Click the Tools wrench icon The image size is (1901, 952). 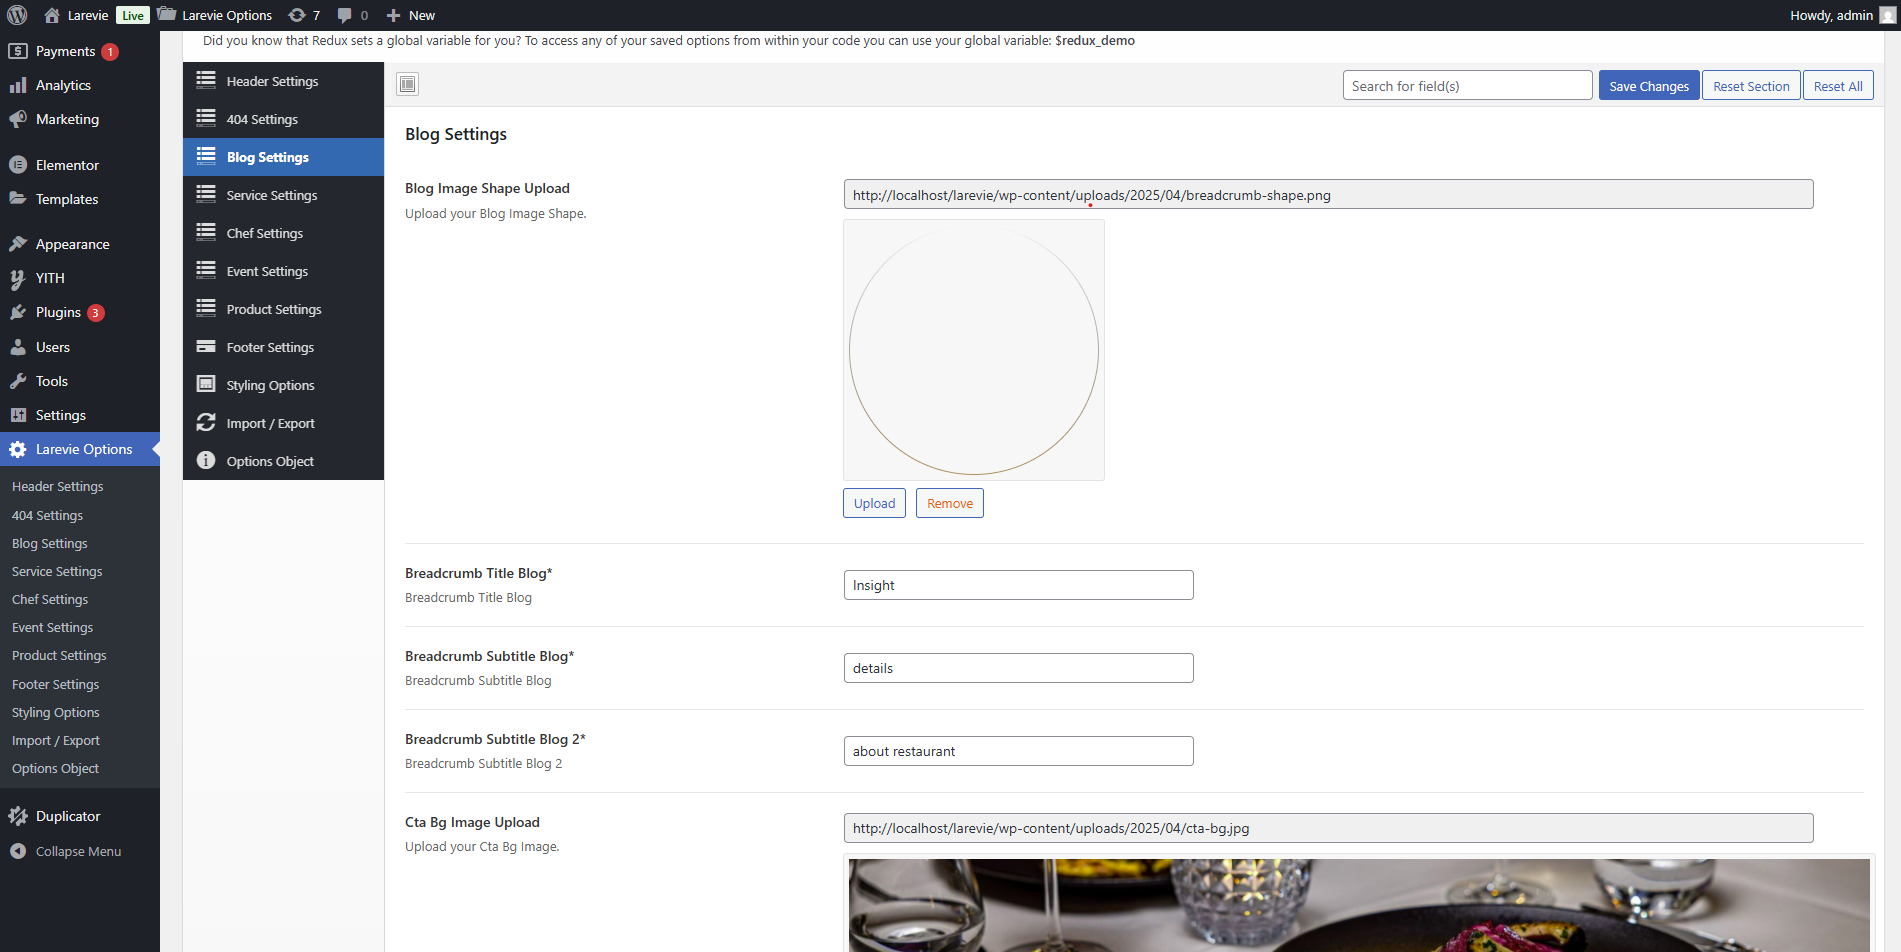[18, 381]
